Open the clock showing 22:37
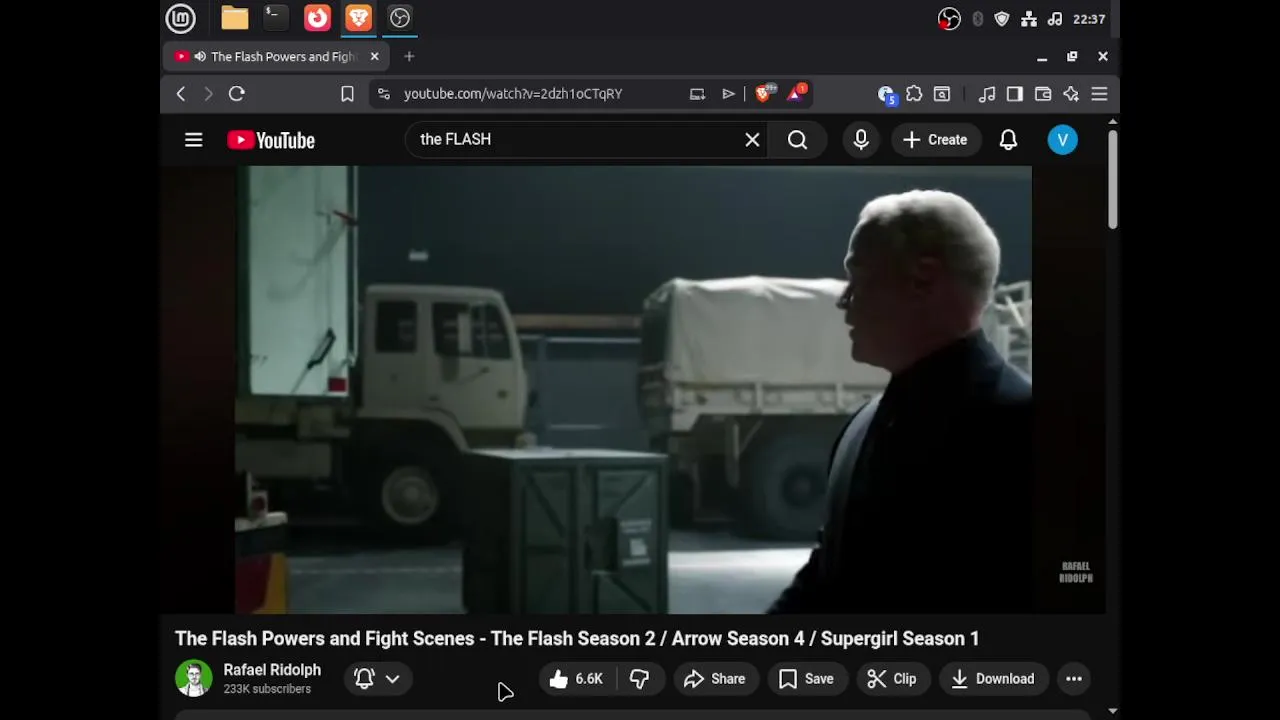This screenshot has width=1280, height=720. [x=1089, y=19]
